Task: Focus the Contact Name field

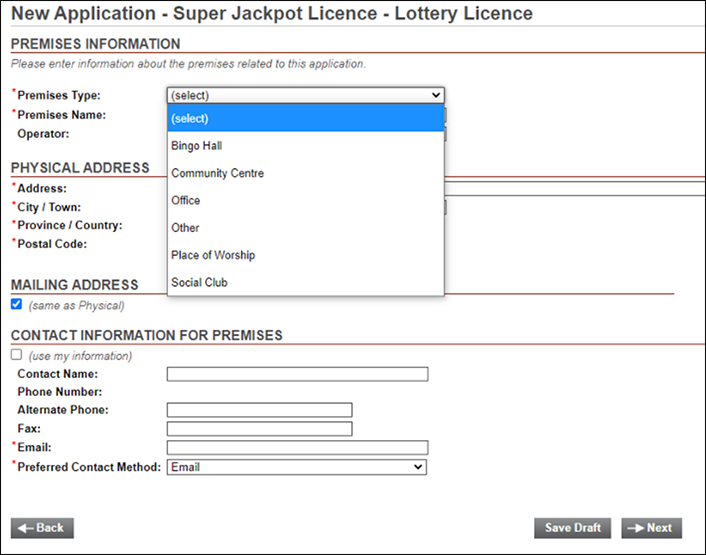Action: (297, 374)
